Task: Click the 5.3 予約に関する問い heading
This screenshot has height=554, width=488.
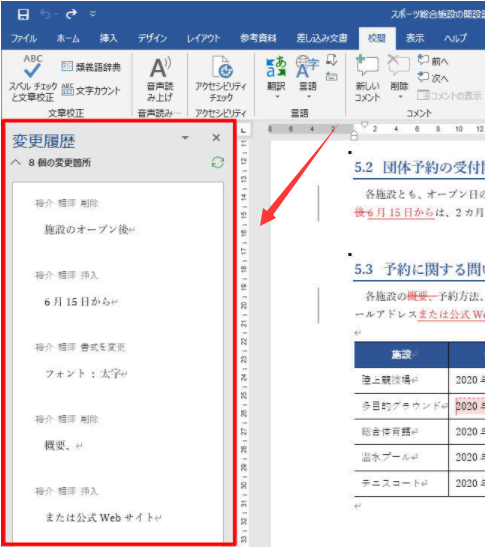Action: tap(419, 270)
